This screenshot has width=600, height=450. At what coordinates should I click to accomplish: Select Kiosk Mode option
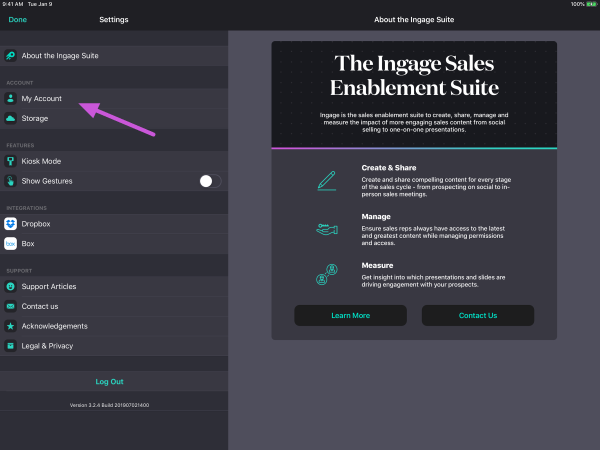pos(114,161)
